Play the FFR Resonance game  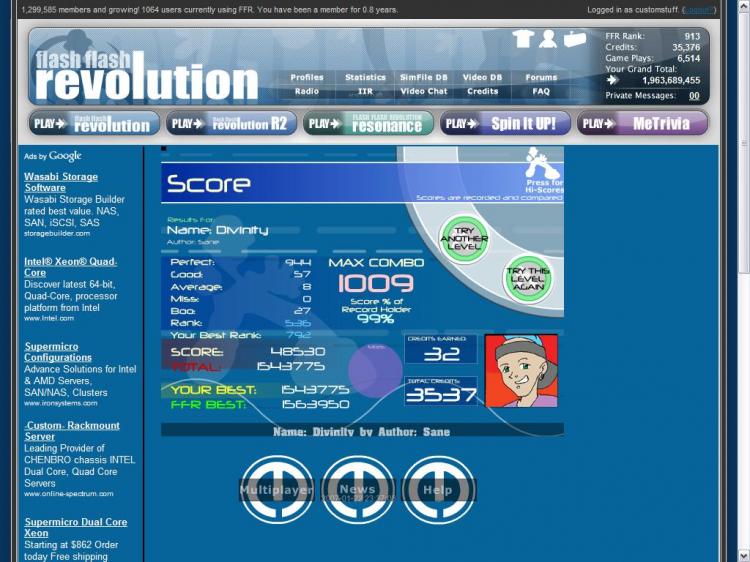(x=369, y=124)
